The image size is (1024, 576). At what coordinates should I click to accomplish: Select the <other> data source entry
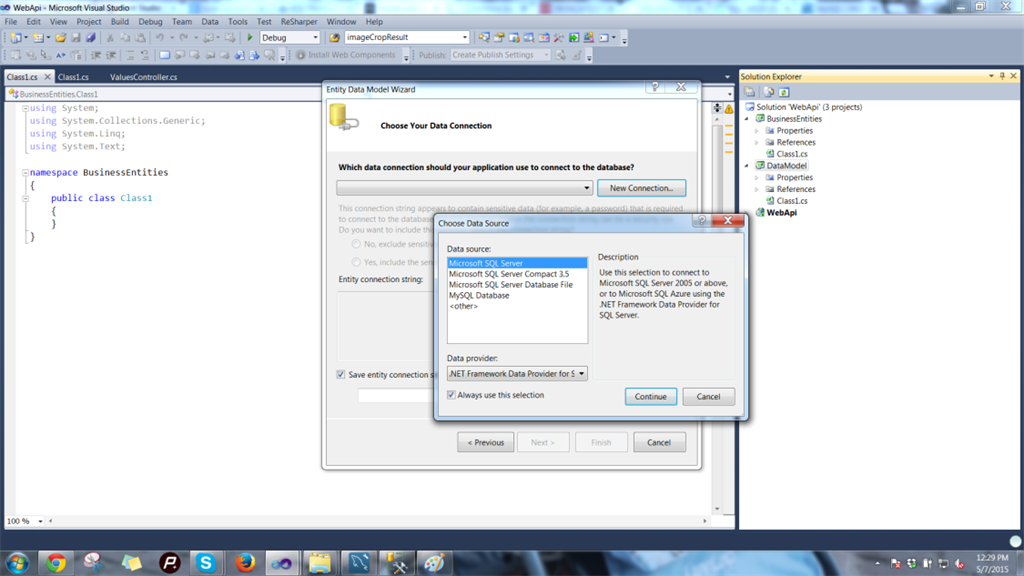point(463,306)
